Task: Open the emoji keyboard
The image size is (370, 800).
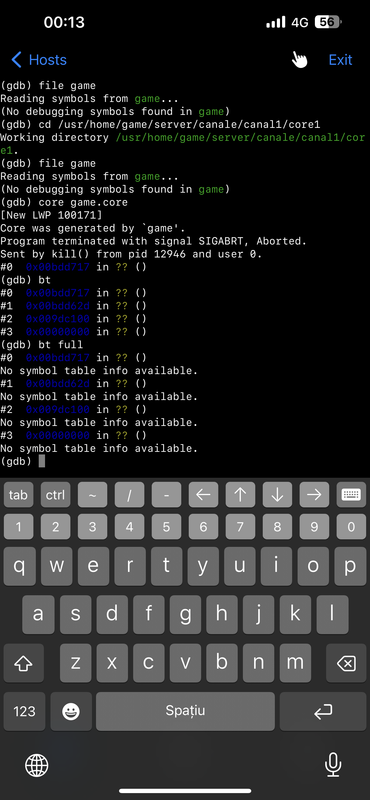Action: click(71, 711)
